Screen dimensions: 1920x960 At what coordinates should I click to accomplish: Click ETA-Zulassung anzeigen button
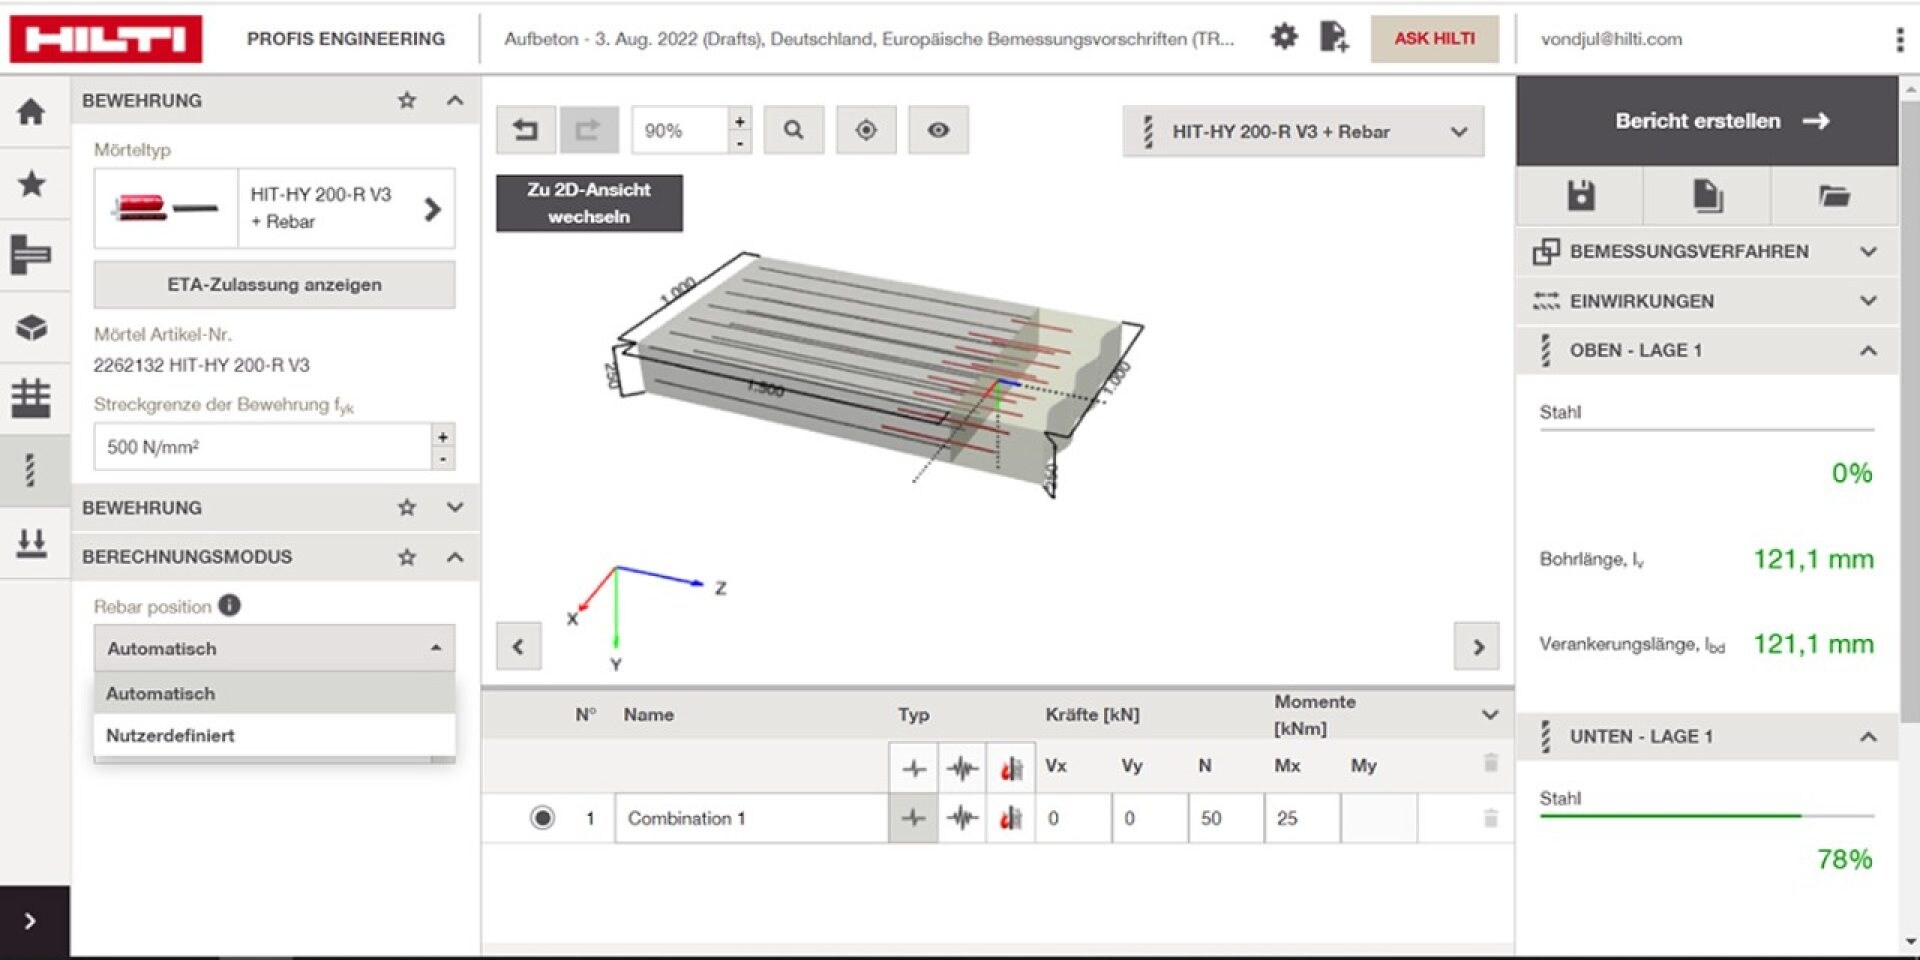(274, 285)
